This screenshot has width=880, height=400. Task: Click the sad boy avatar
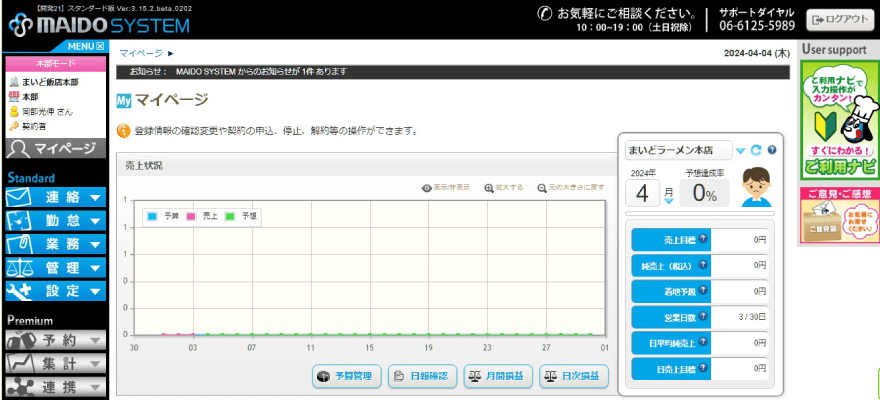(x=756, y=187)
